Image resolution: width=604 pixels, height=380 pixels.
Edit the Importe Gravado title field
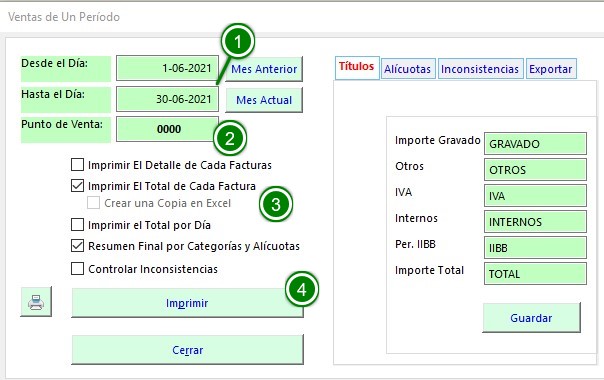pos(535,144)
